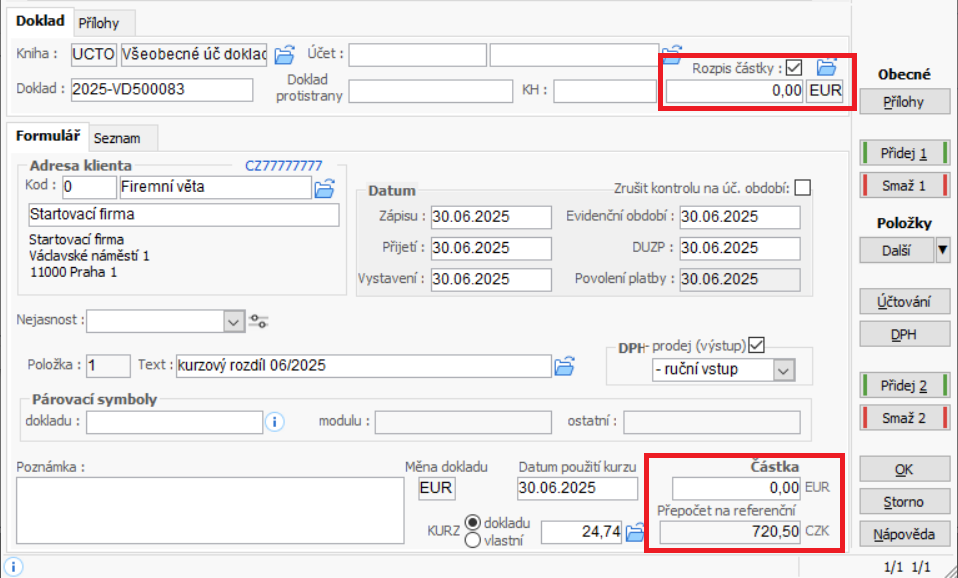958x578 pixels.
Task: Expand the Nejasnost dropdown
Action: pyautogui.click(x=234, y=321)
